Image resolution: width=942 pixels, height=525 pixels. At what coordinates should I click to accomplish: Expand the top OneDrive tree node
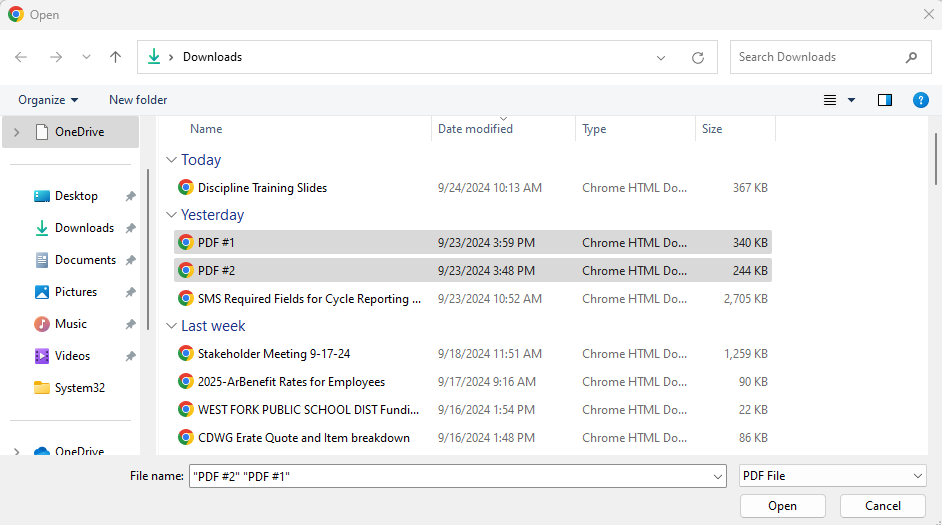(17, 132)
